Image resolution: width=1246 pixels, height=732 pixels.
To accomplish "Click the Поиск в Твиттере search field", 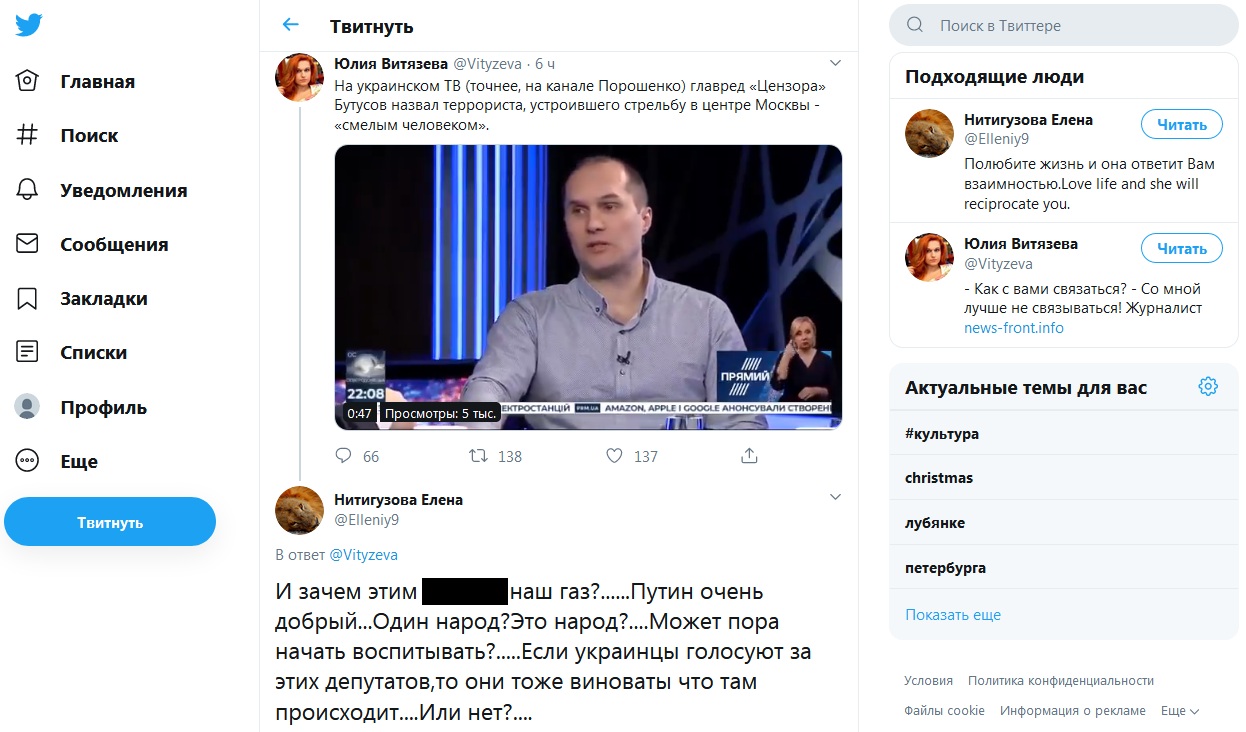I will click(x=1063, y=25).
